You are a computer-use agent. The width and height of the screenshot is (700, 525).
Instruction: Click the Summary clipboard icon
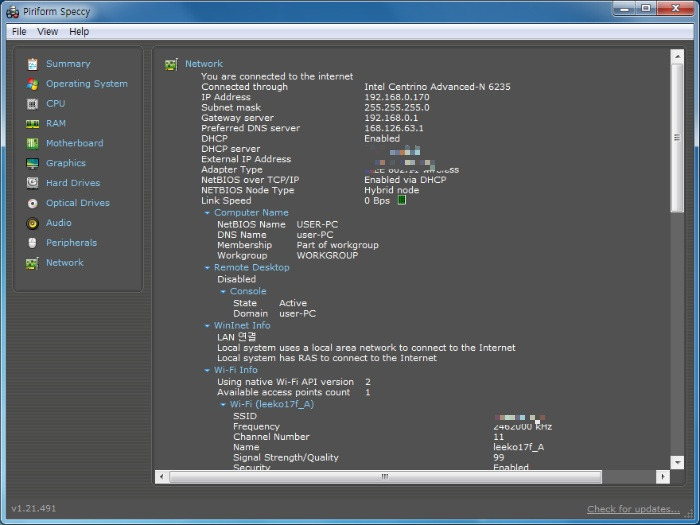[32, 64]
